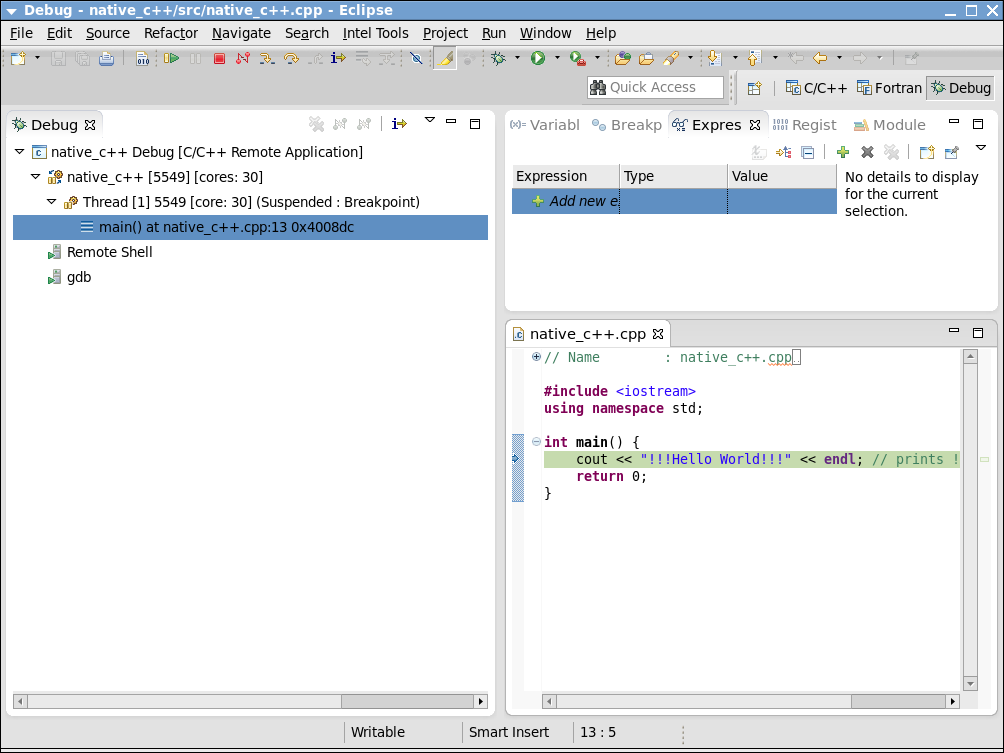Open the Navigate menu
1004x753 pixels.
pos(241,33)
